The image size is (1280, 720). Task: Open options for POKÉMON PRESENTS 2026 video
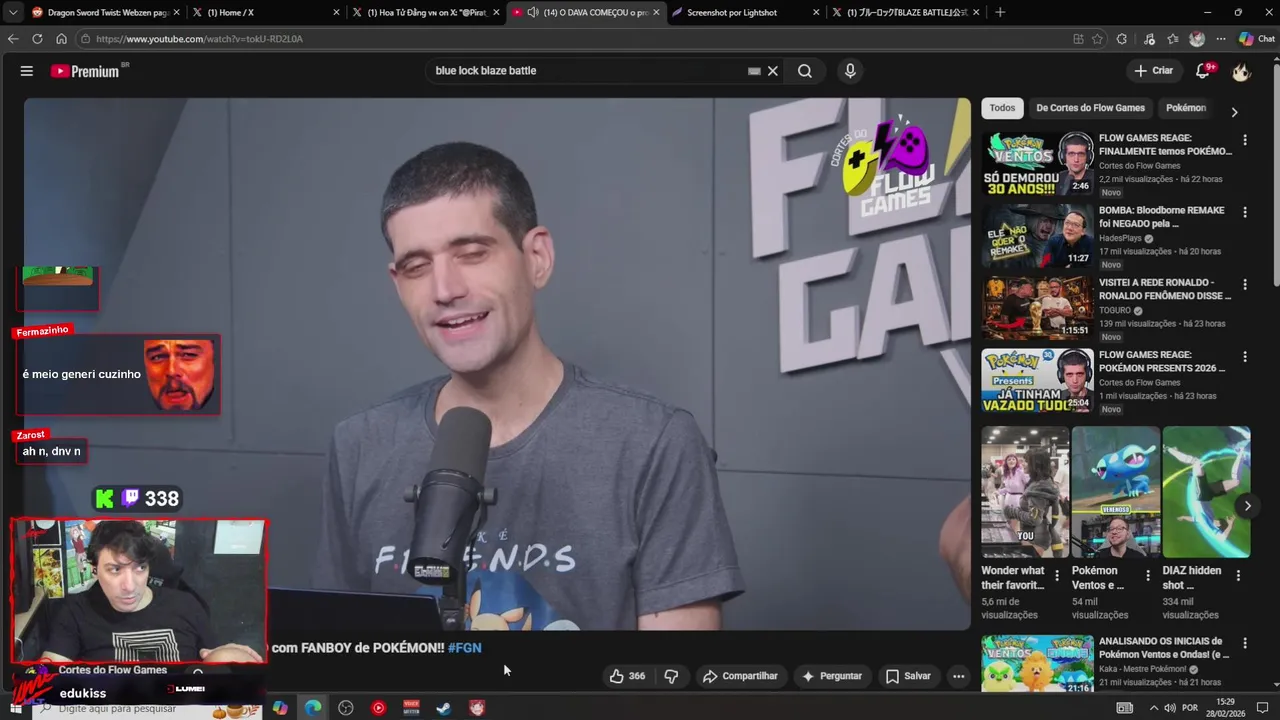tap(1245, 356)
